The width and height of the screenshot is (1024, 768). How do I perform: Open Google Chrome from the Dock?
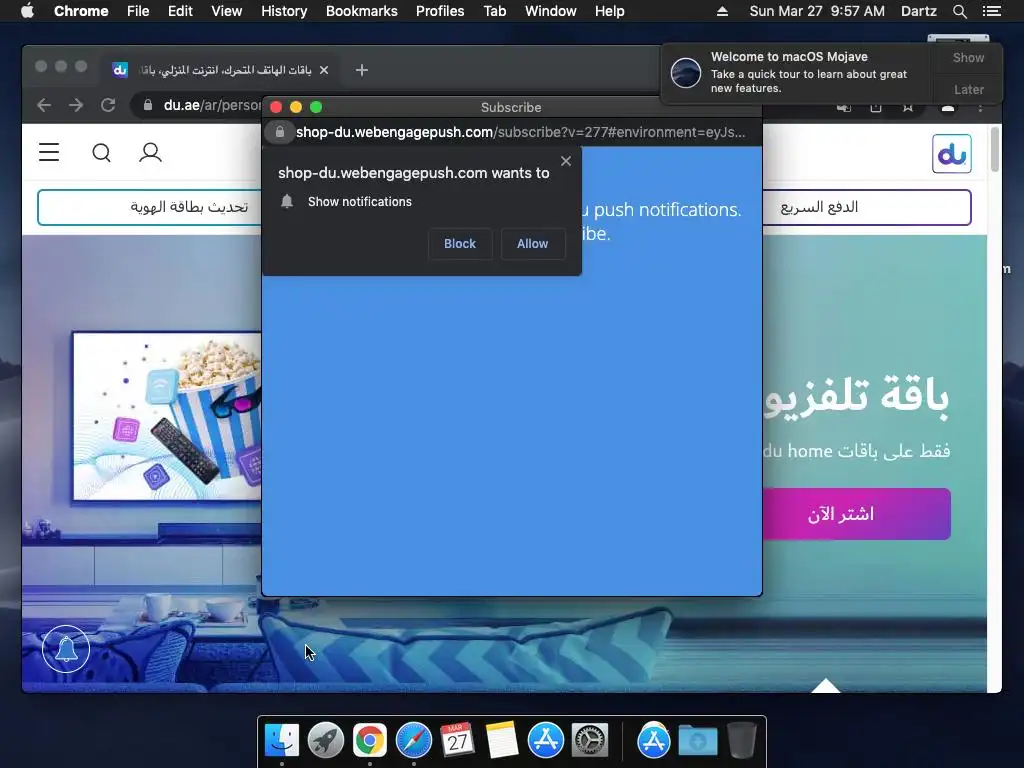(370, 741)
